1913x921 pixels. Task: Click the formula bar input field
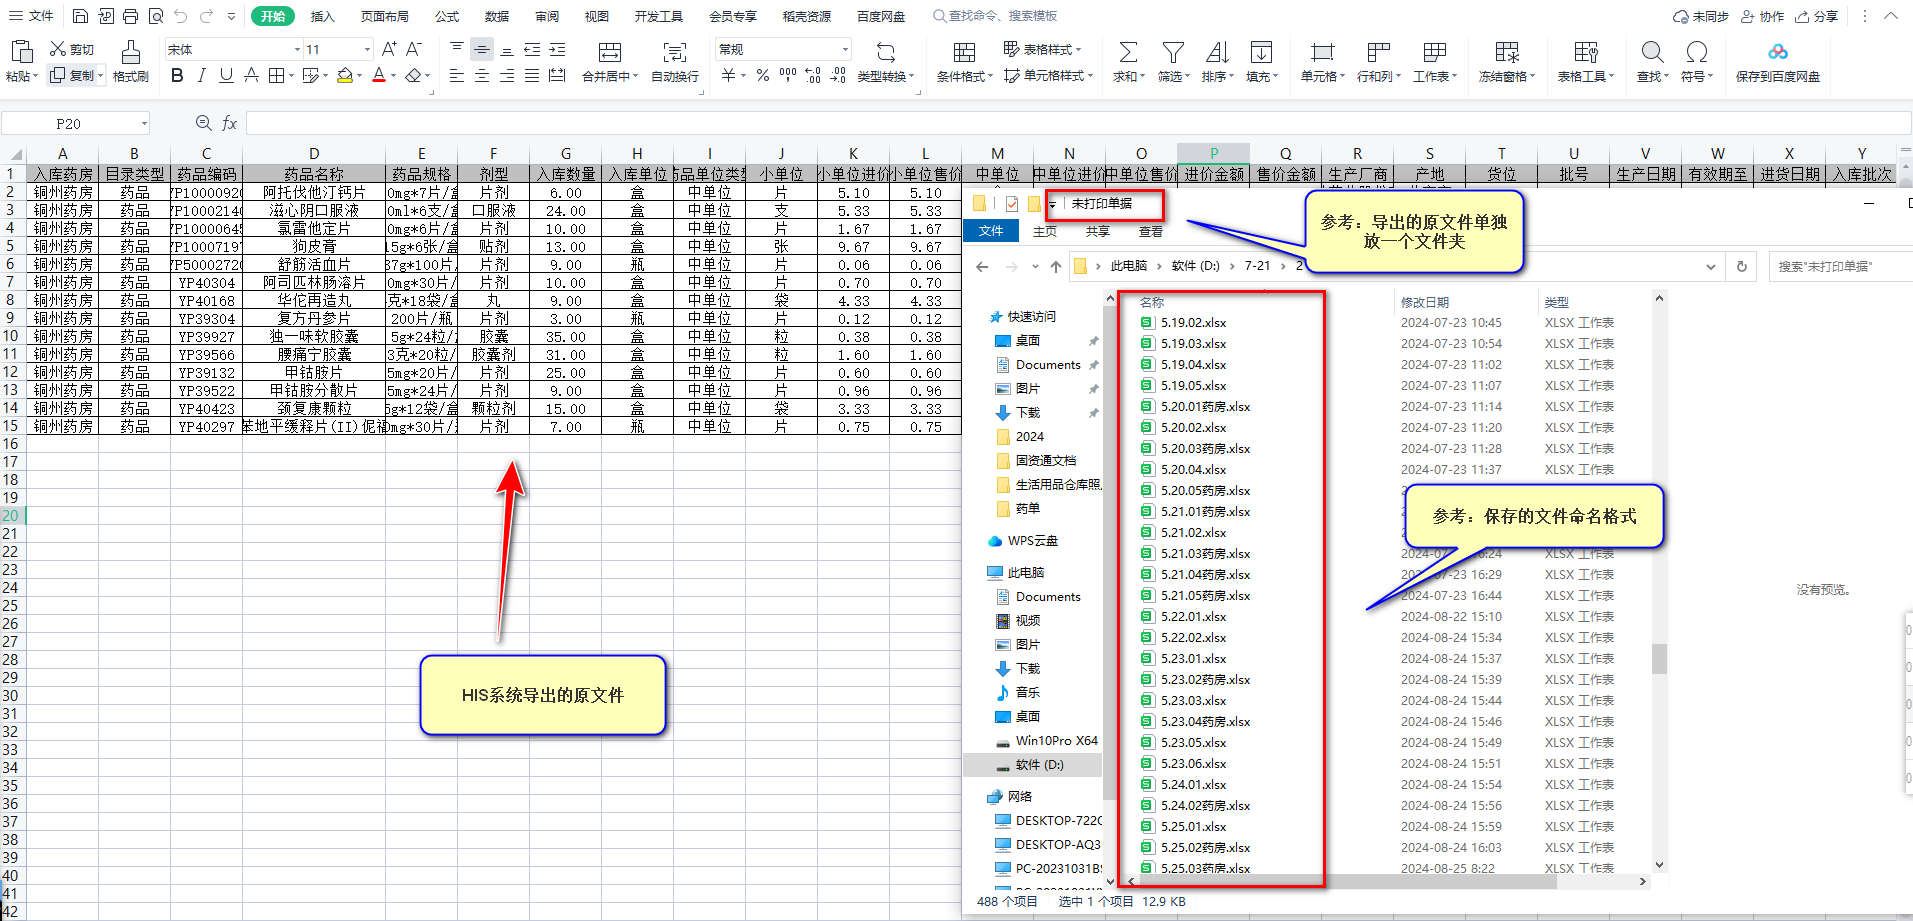(x=1078, y=123)
